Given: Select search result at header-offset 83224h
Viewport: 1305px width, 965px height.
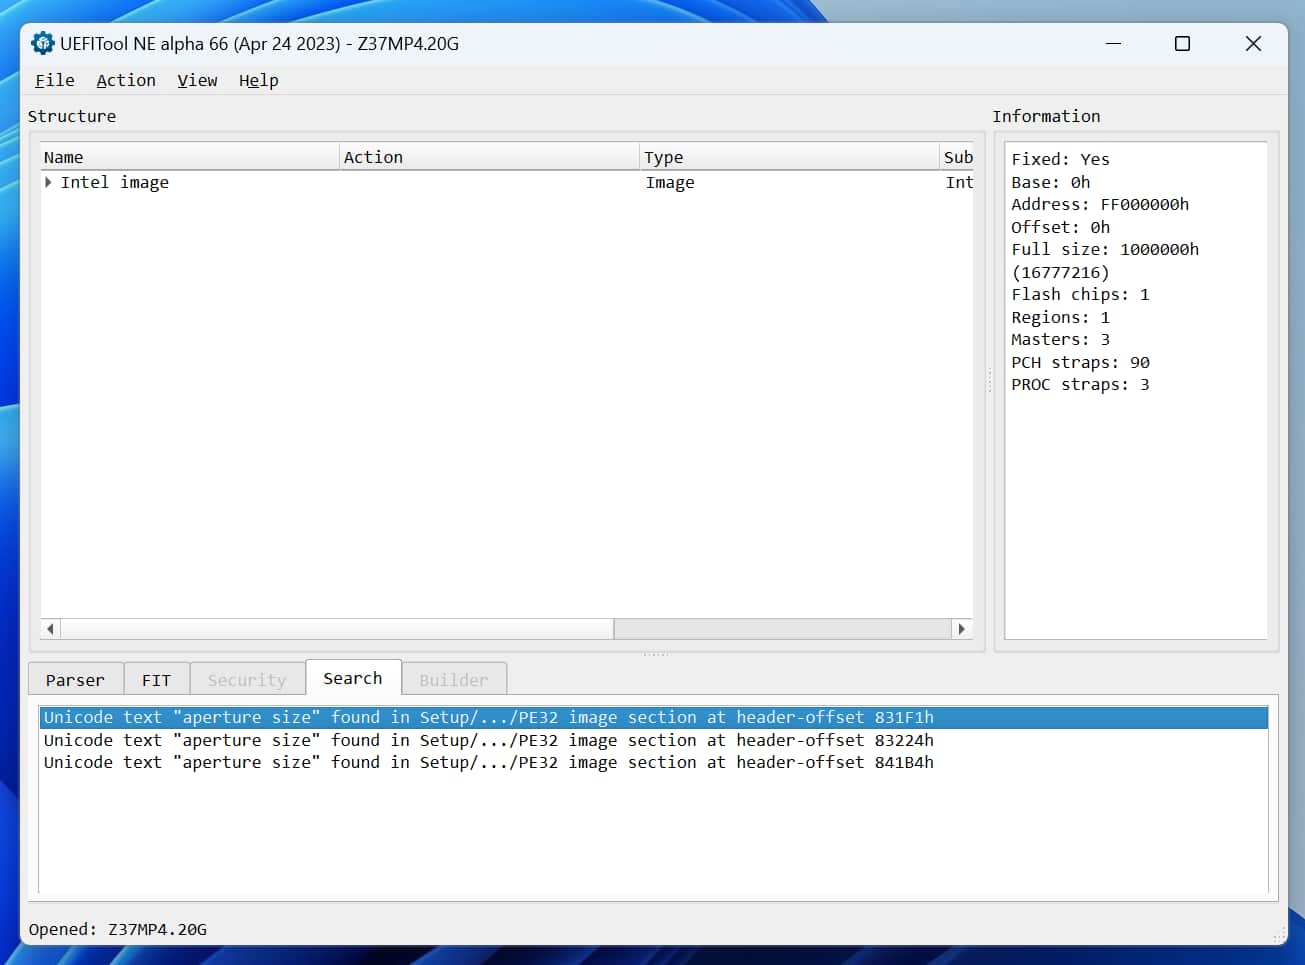Looking at the screenshot, I should (x=488, y=740).
